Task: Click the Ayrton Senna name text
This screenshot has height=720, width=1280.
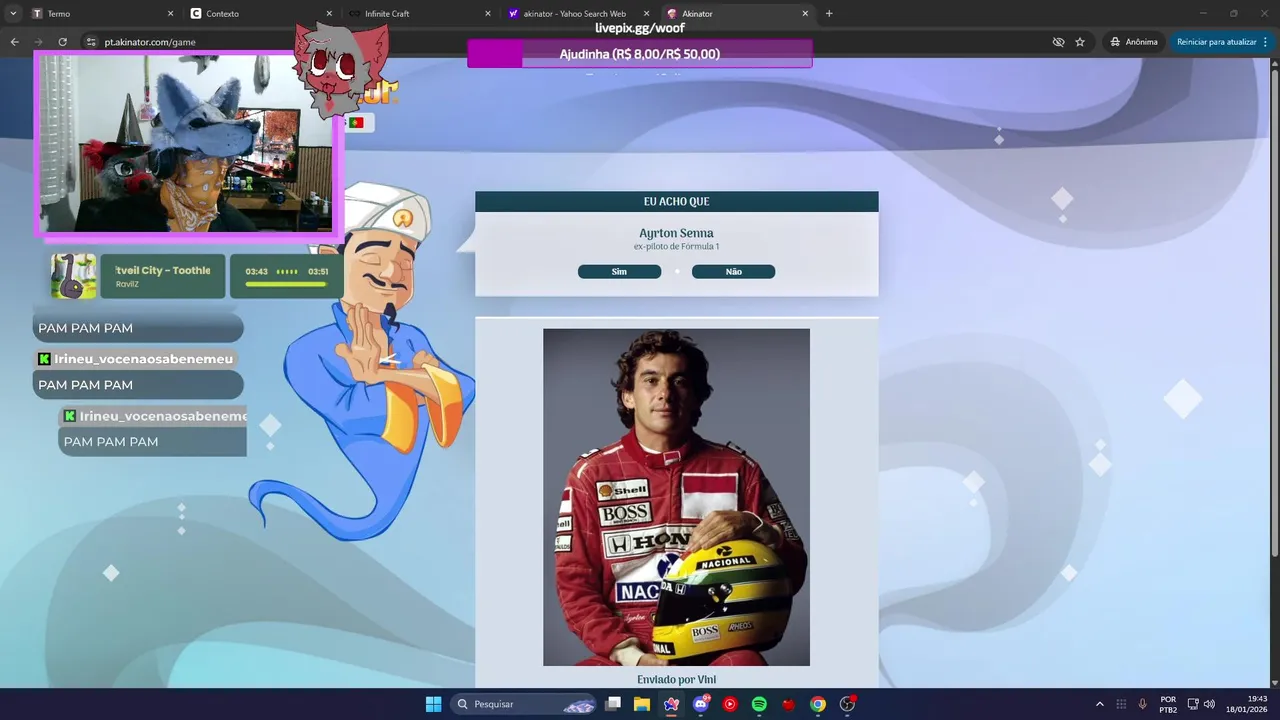Action: pos(676,233)
